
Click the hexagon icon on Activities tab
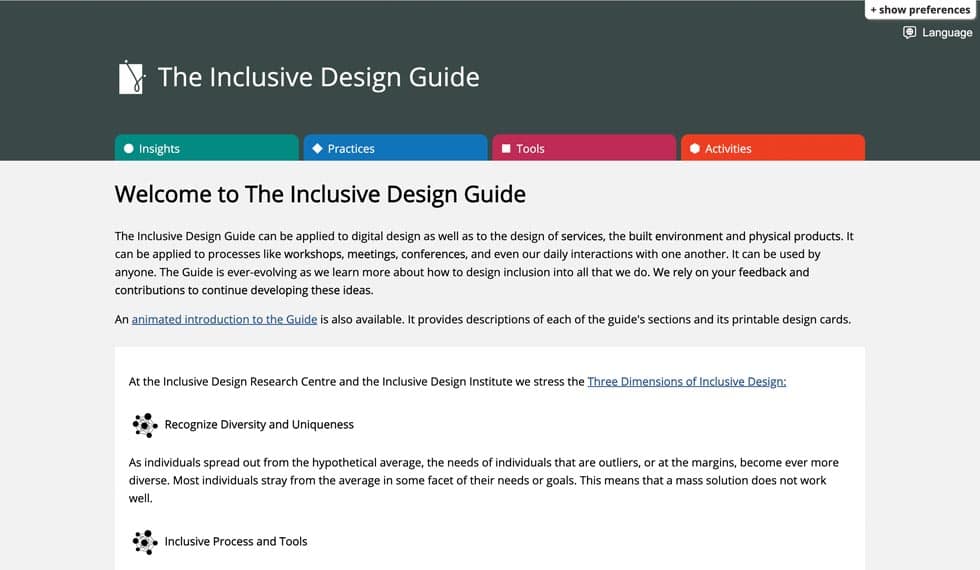tap(694, 149)
